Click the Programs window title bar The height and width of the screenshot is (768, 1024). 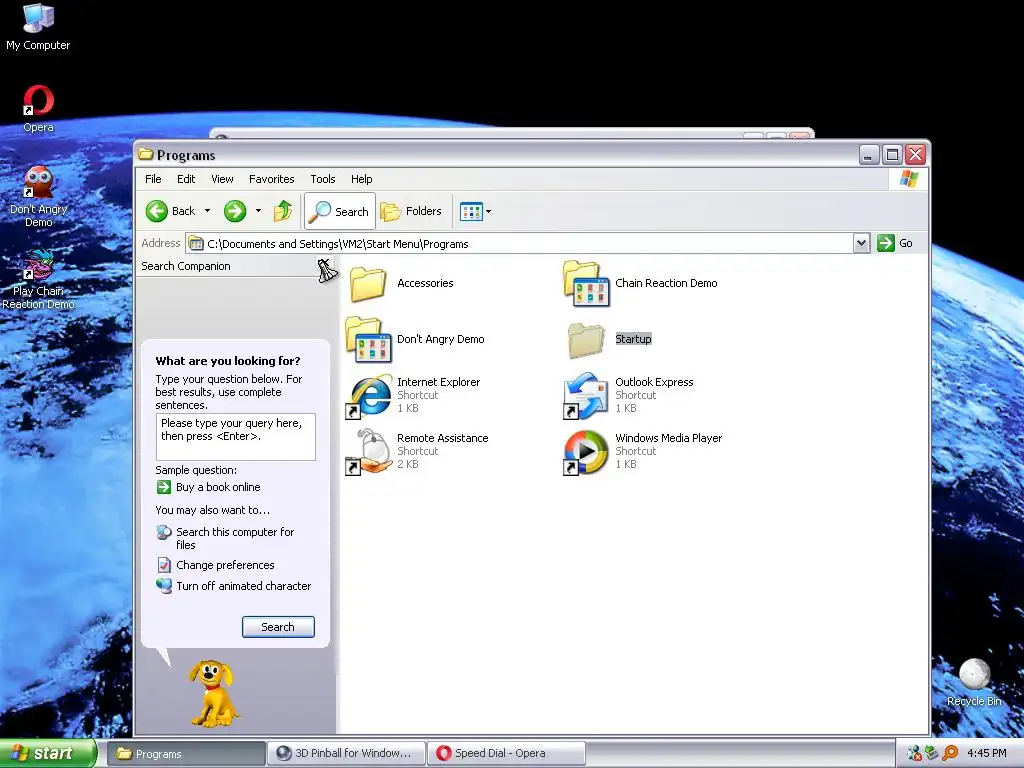(496, 155)
